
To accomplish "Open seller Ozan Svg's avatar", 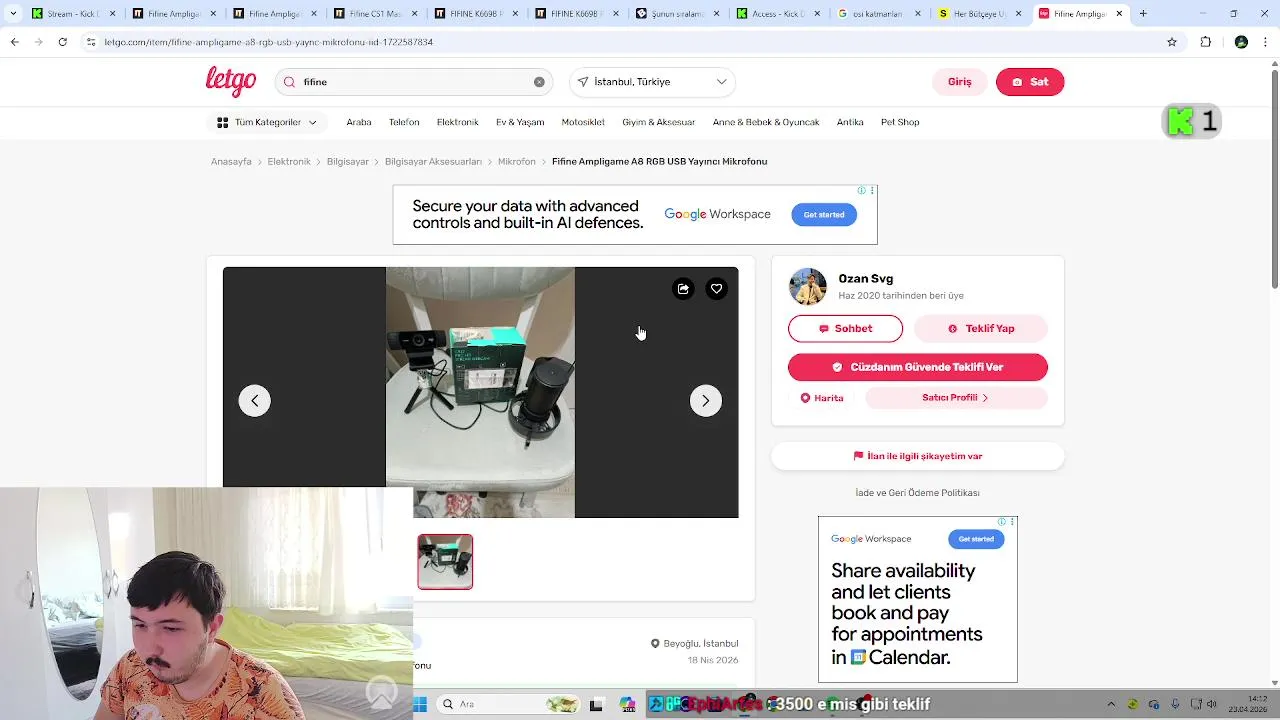I will [x=808, y=287].
